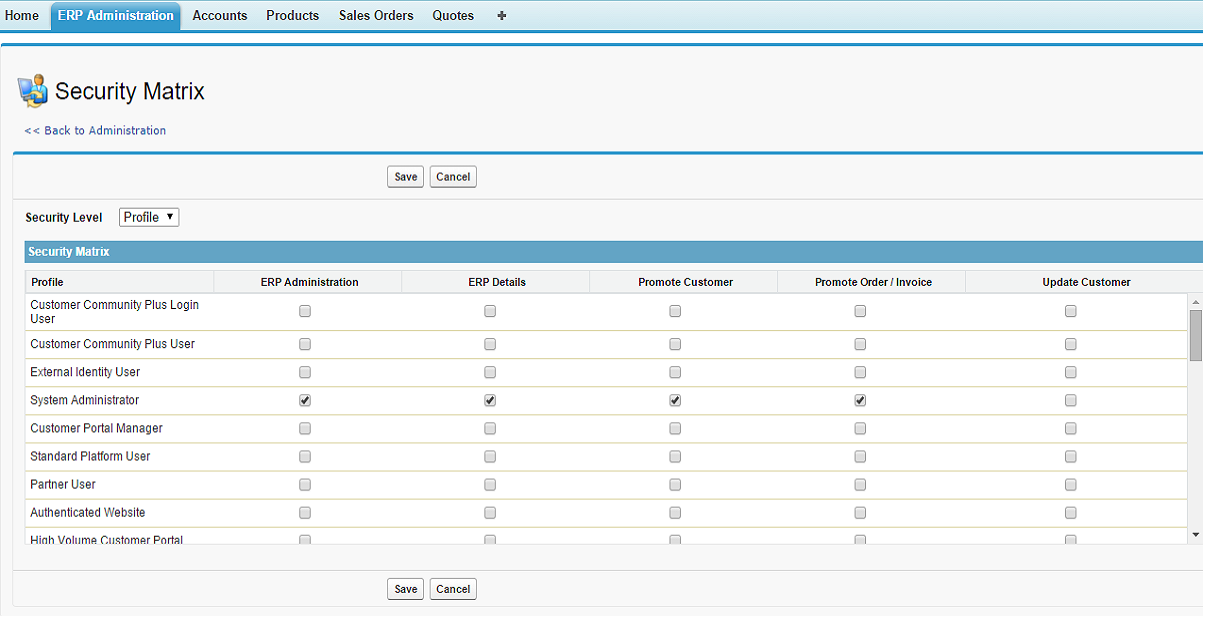1205x617 pixels.
Task: Check ERP Administration for Customer Portal Manager
Action: (305, 428)
